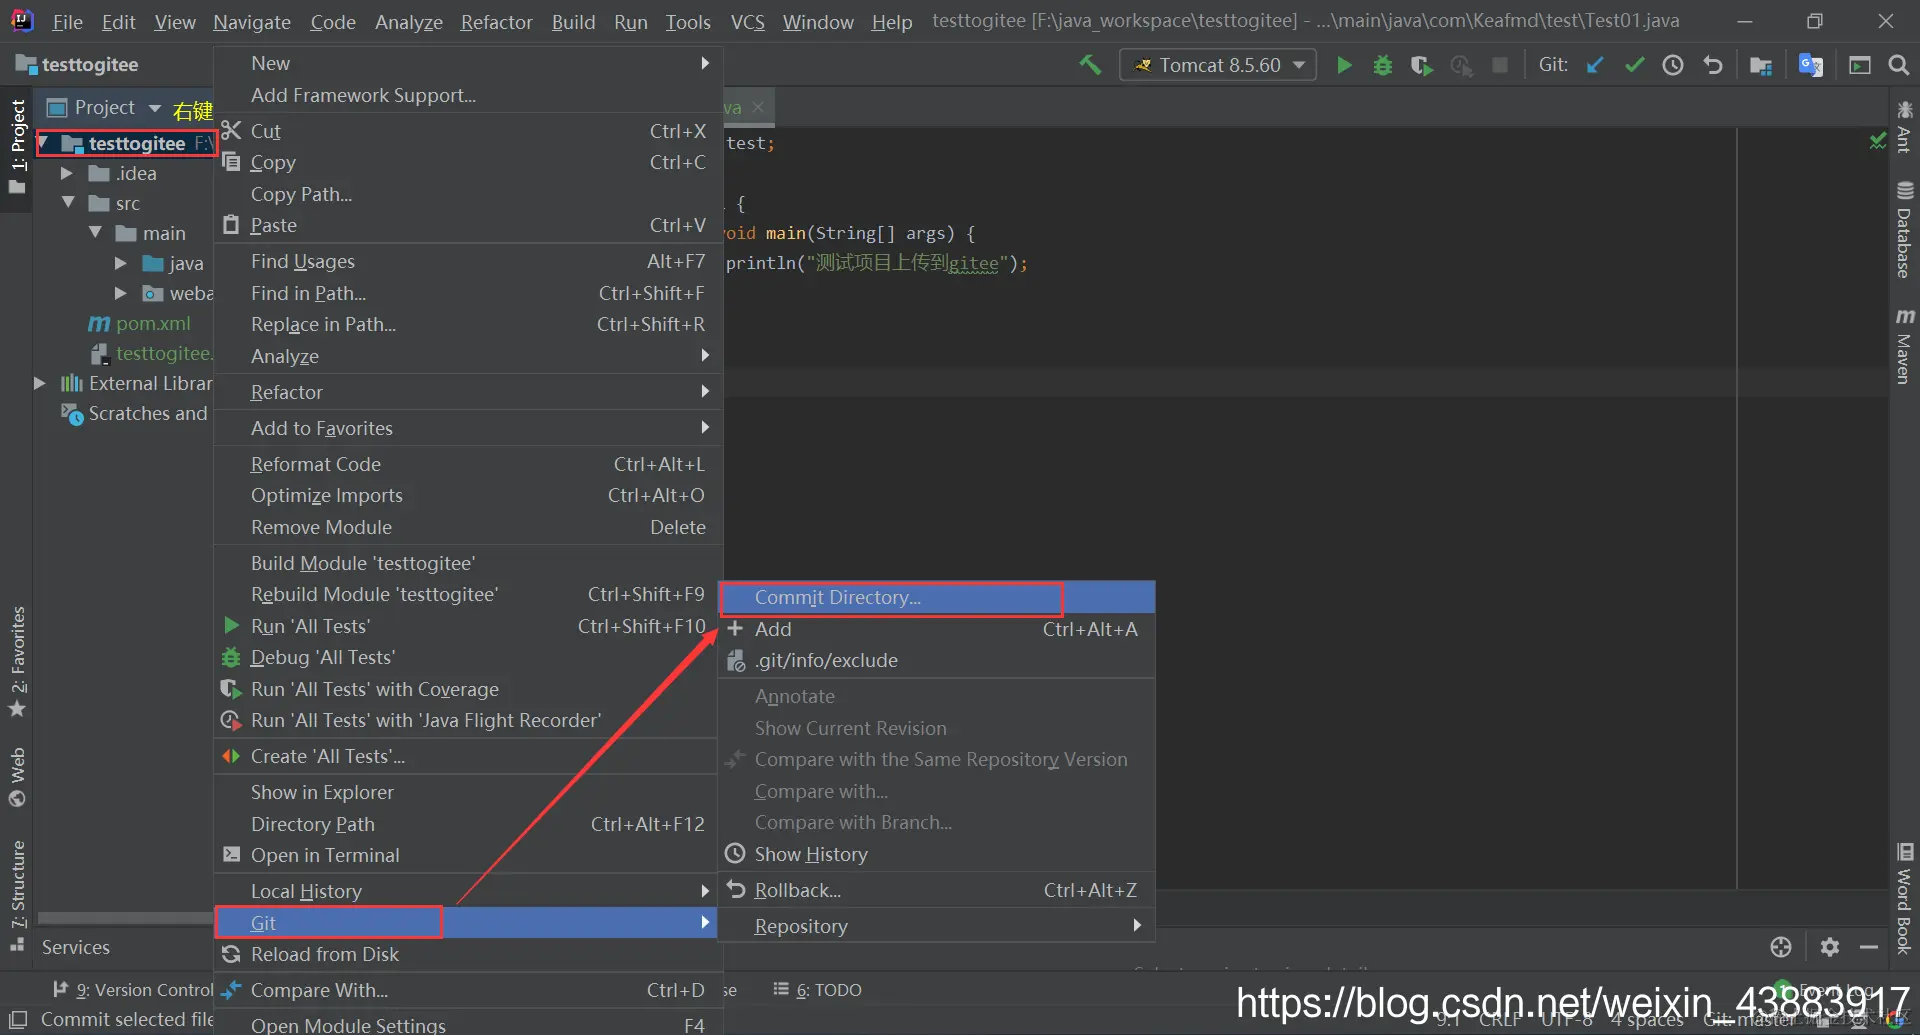Open the Repository submenu
This screenshot has height=1035, width=1920.
[x=937, y=926]
